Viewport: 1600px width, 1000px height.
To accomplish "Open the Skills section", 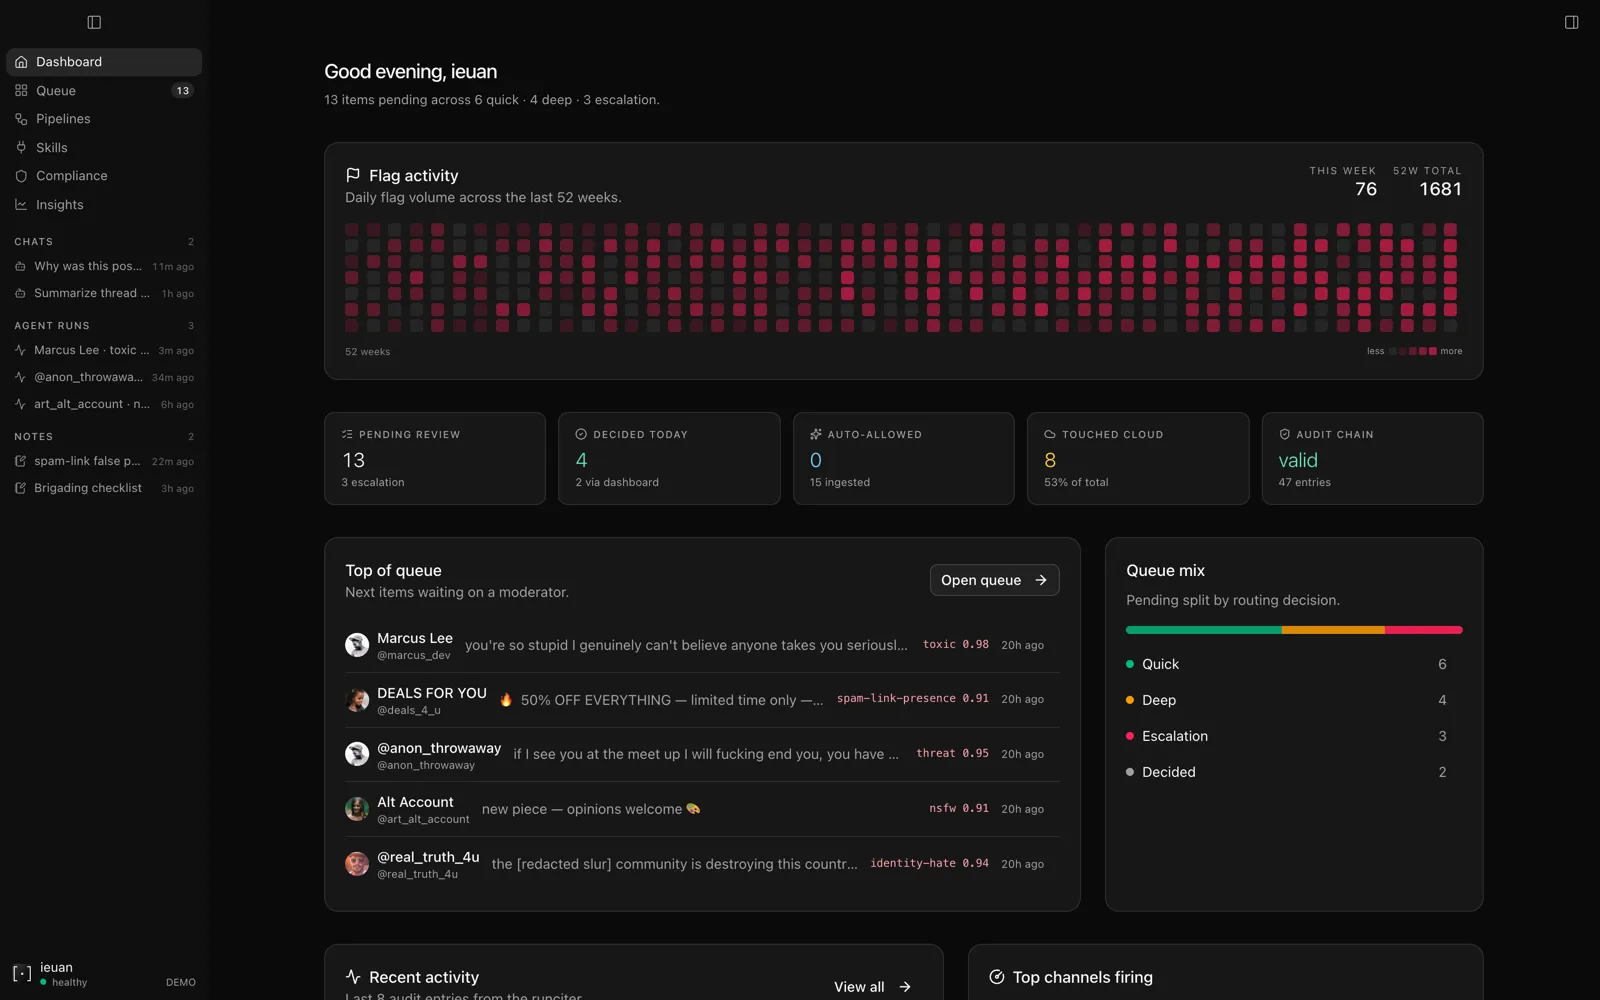I will click(x=104, y=148).
